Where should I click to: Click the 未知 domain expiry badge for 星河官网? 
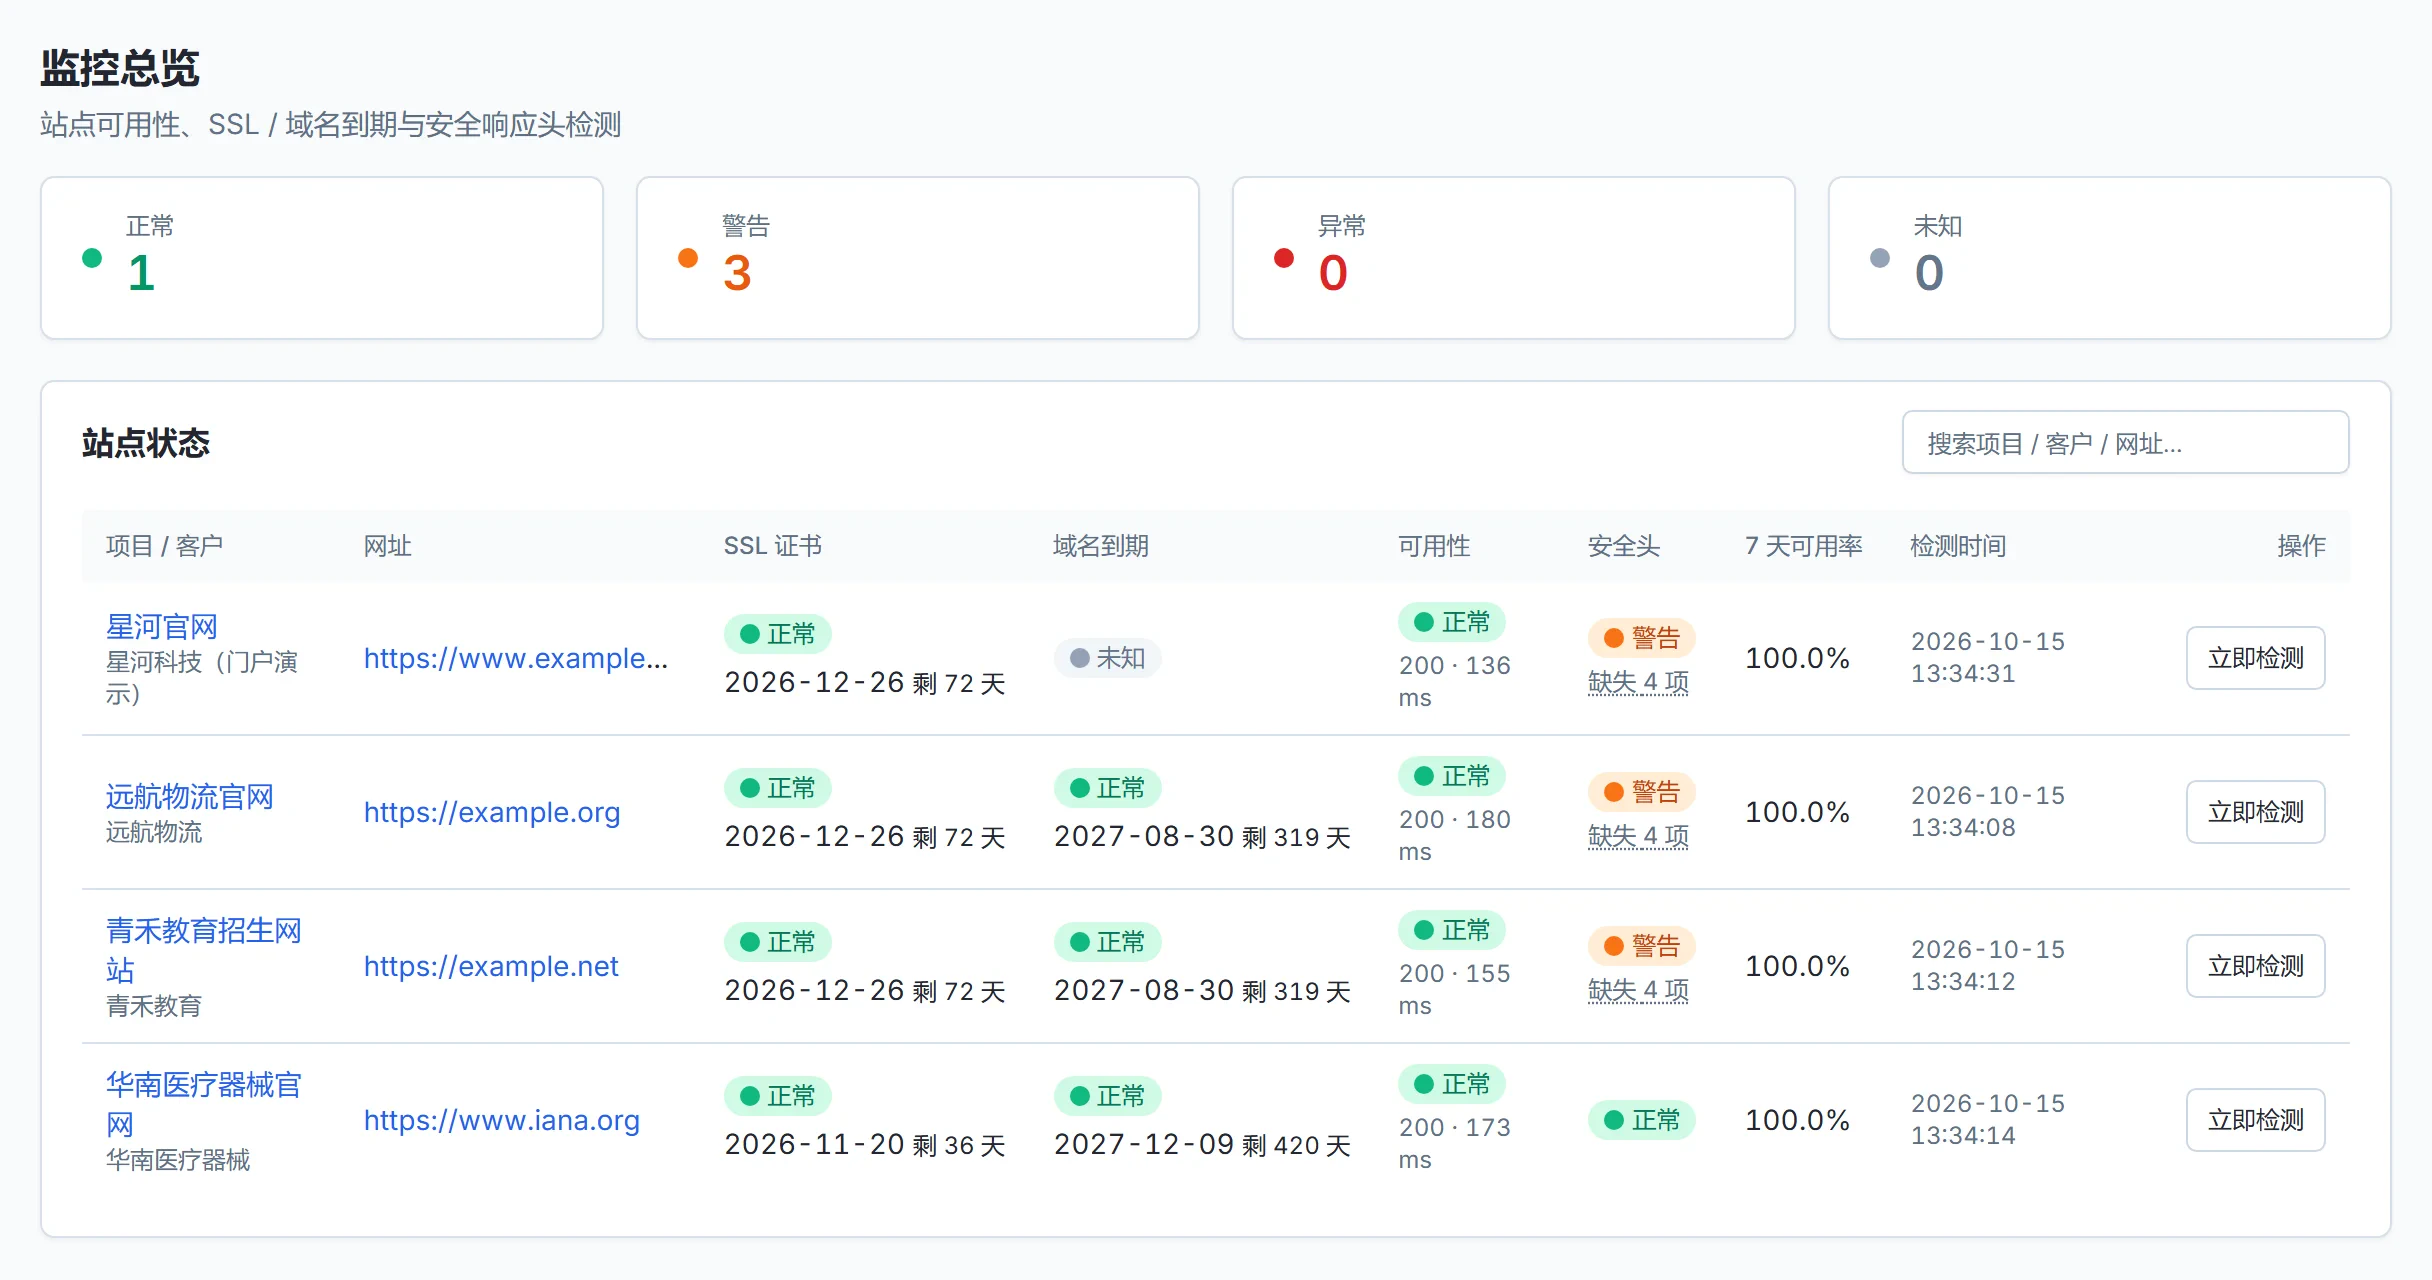tap(1107, 658)
